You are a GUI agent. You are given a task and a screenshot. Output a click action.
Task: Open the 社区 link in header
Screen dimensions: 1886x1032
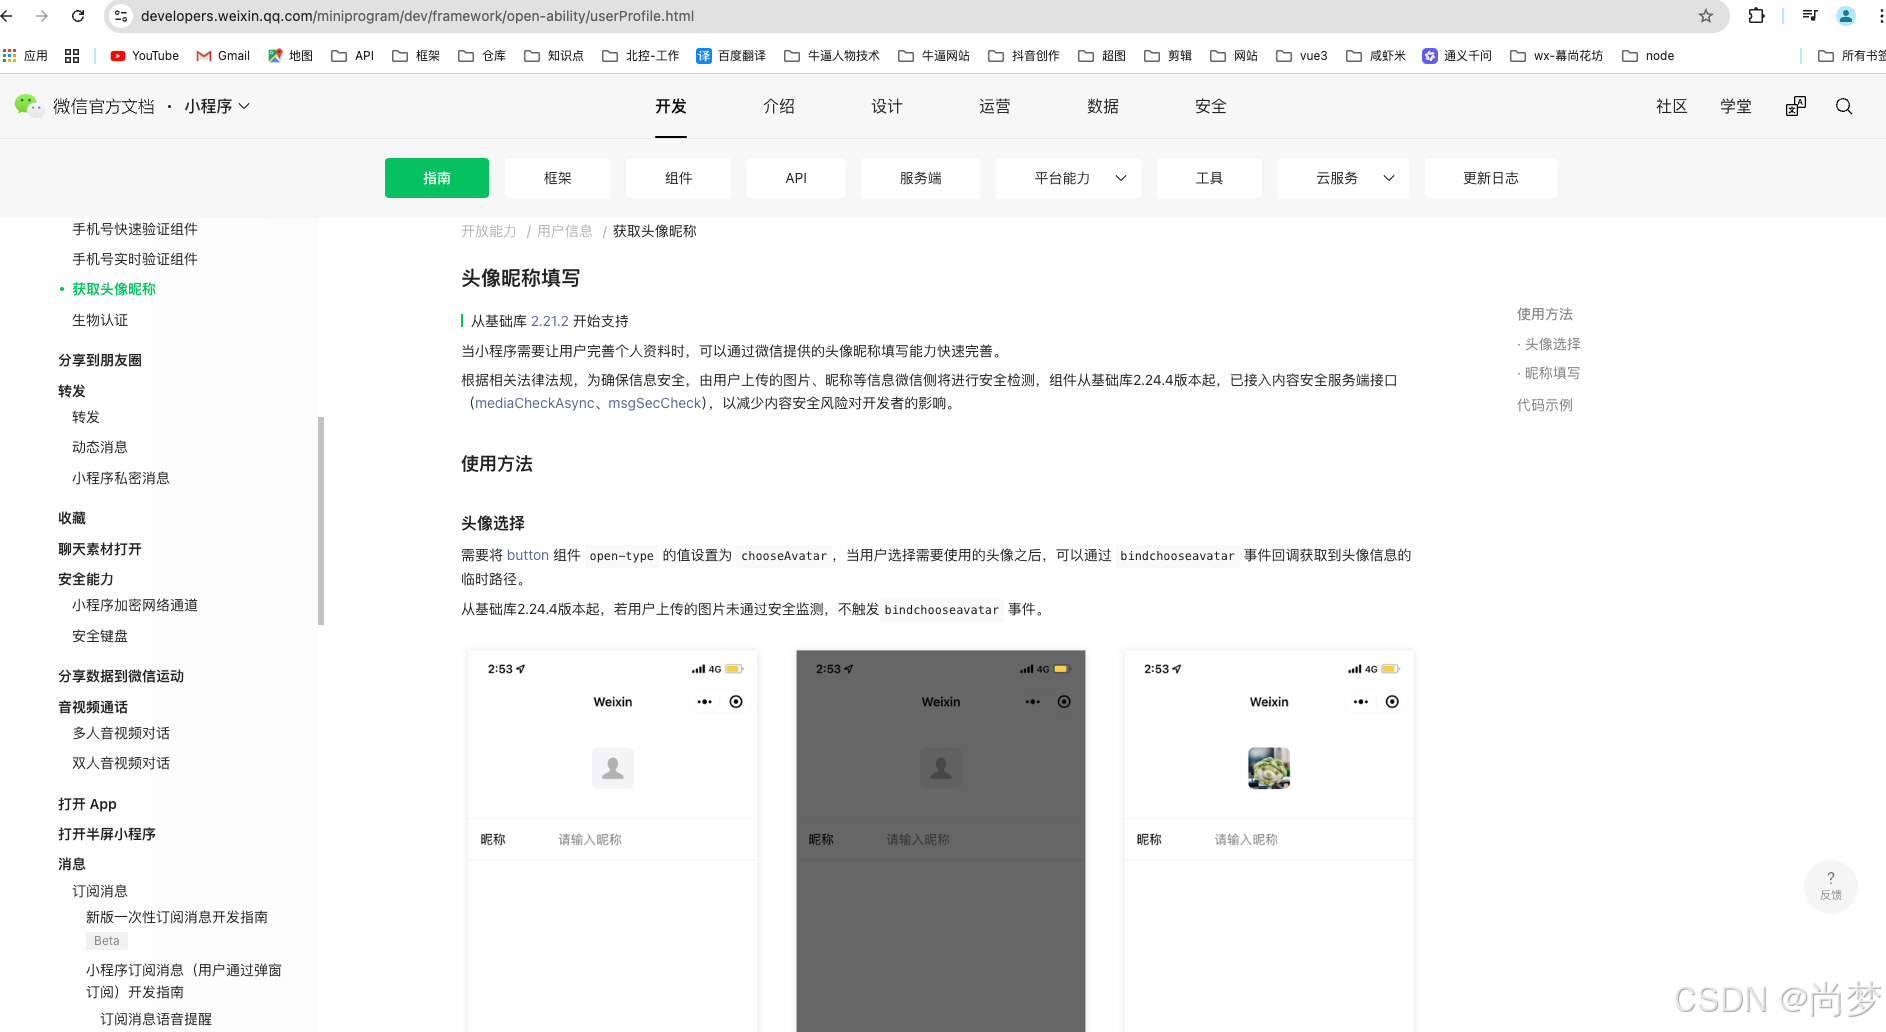click(x=1672, y=106)
